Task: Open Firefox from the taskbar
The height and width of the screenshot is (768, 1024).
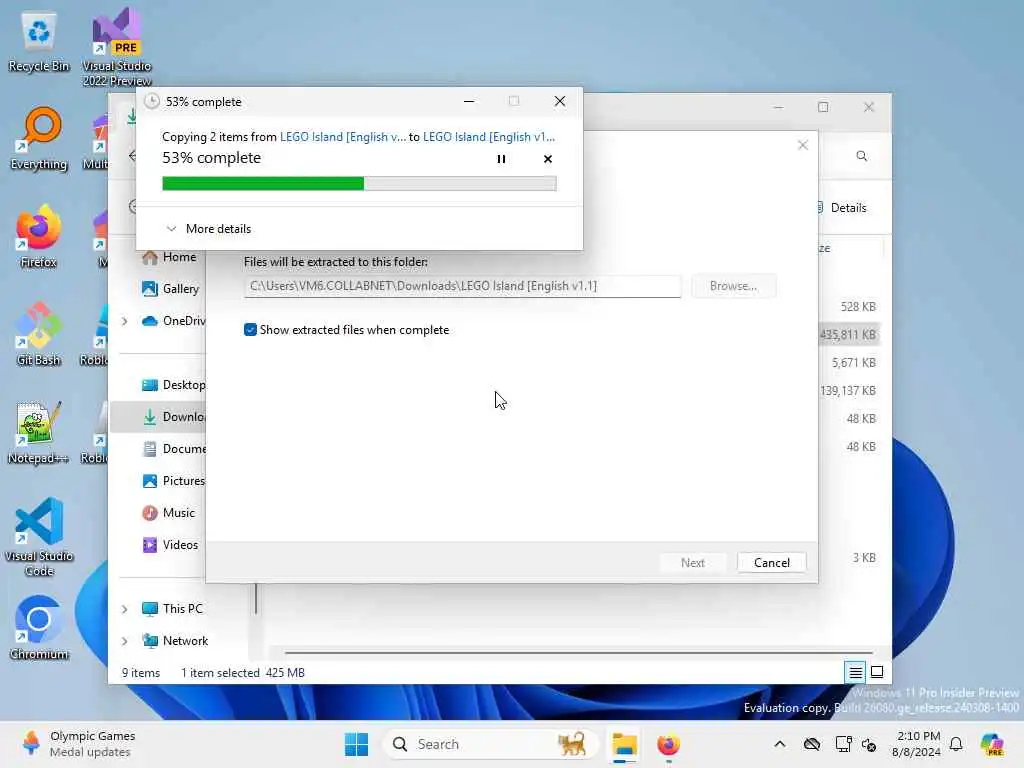Action: (x=668, y=744)
